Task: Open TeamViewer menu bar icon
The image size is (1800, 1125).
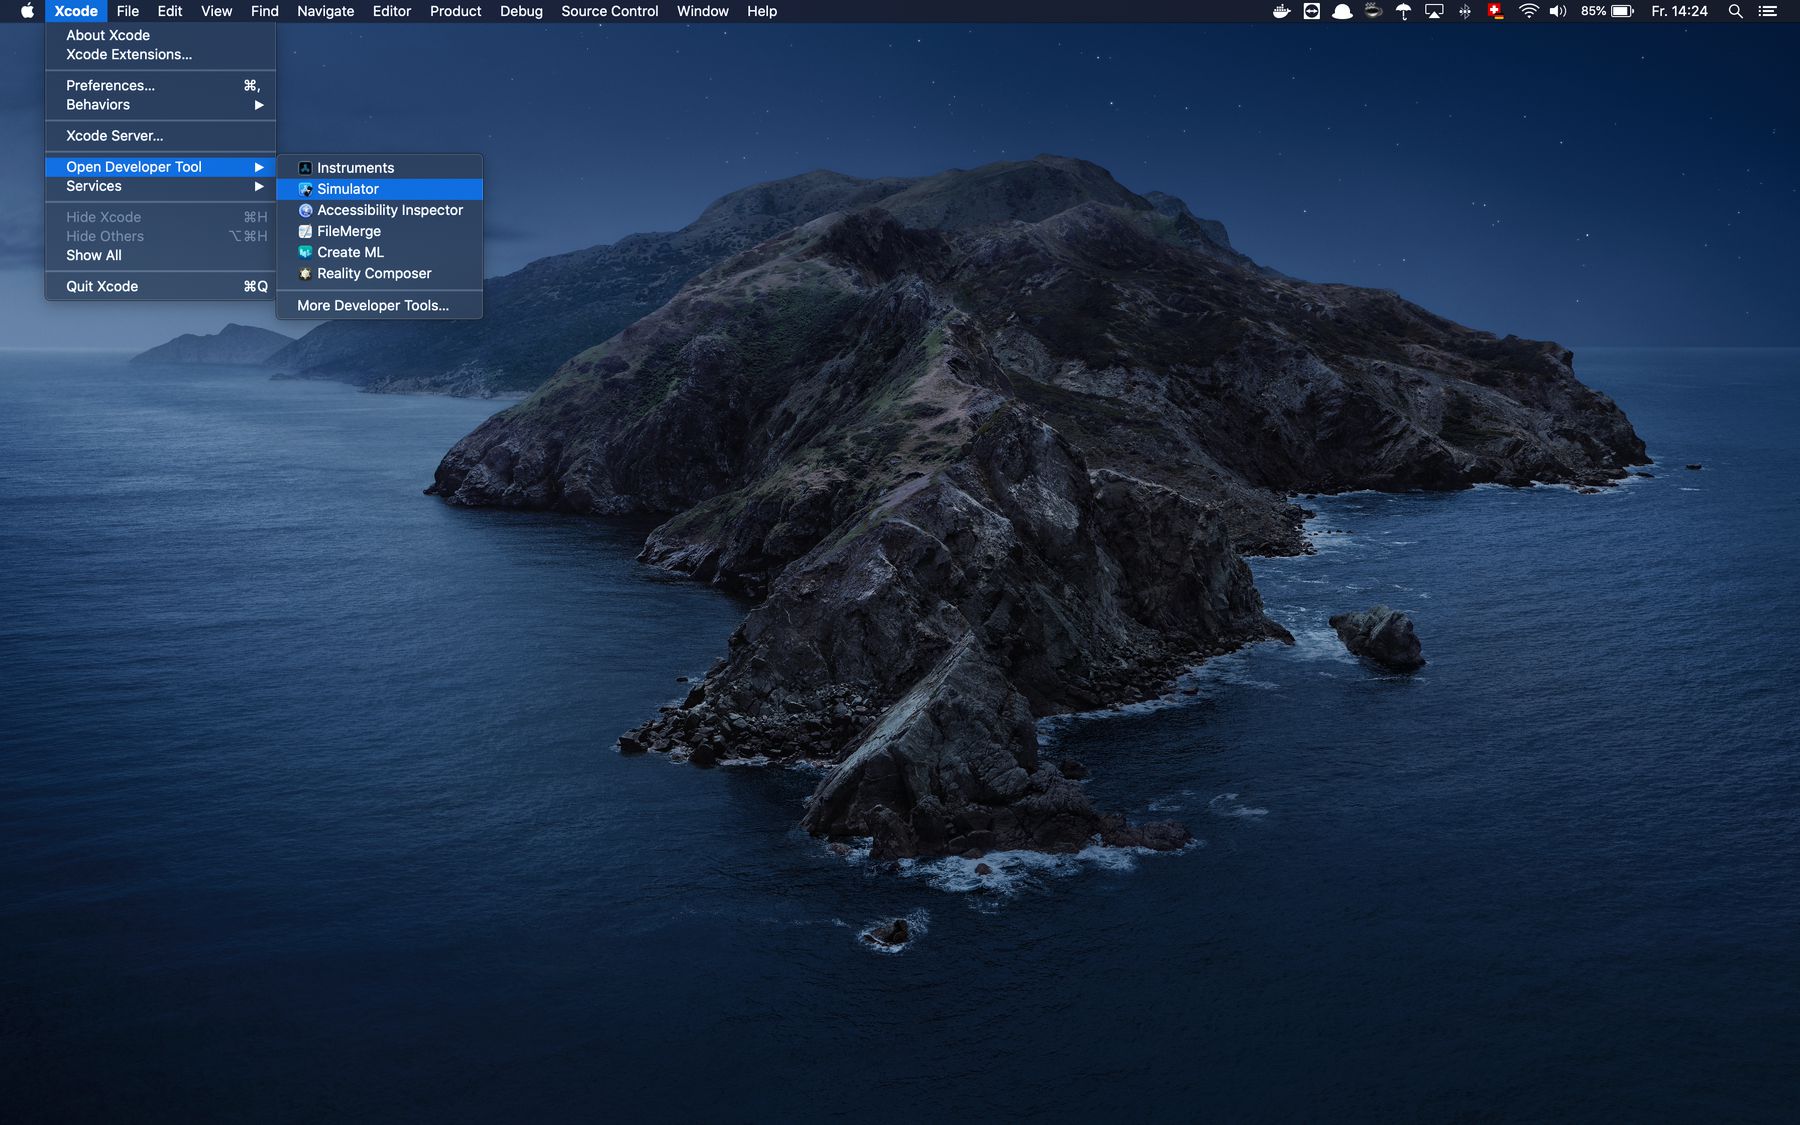Action: 1312,11
